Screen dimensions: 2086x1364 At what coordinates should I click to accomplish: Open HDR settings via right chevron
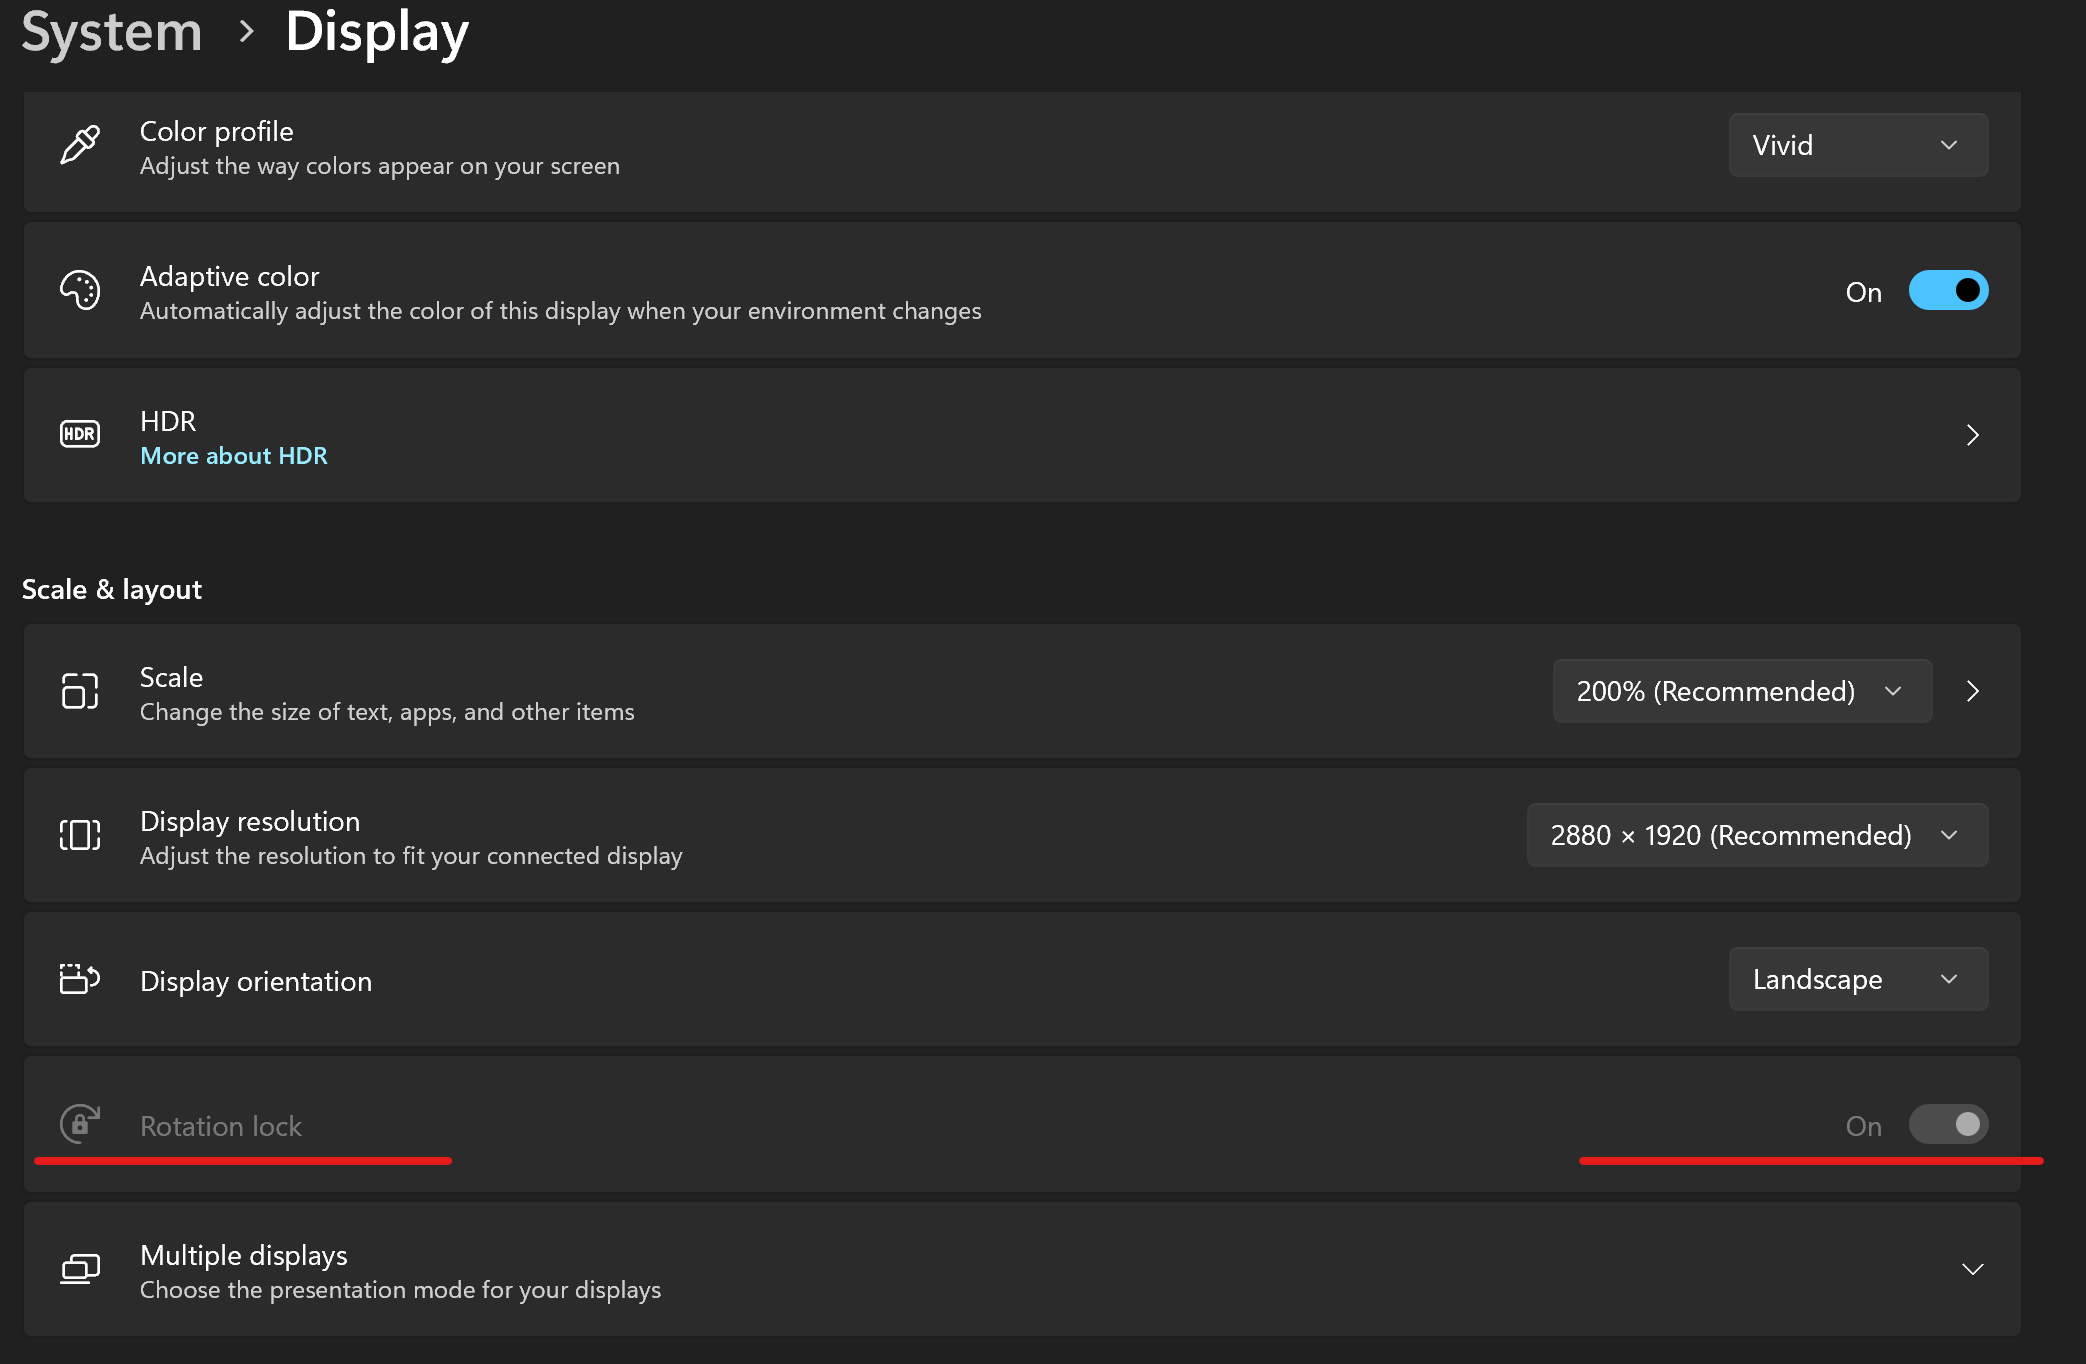1972,435
